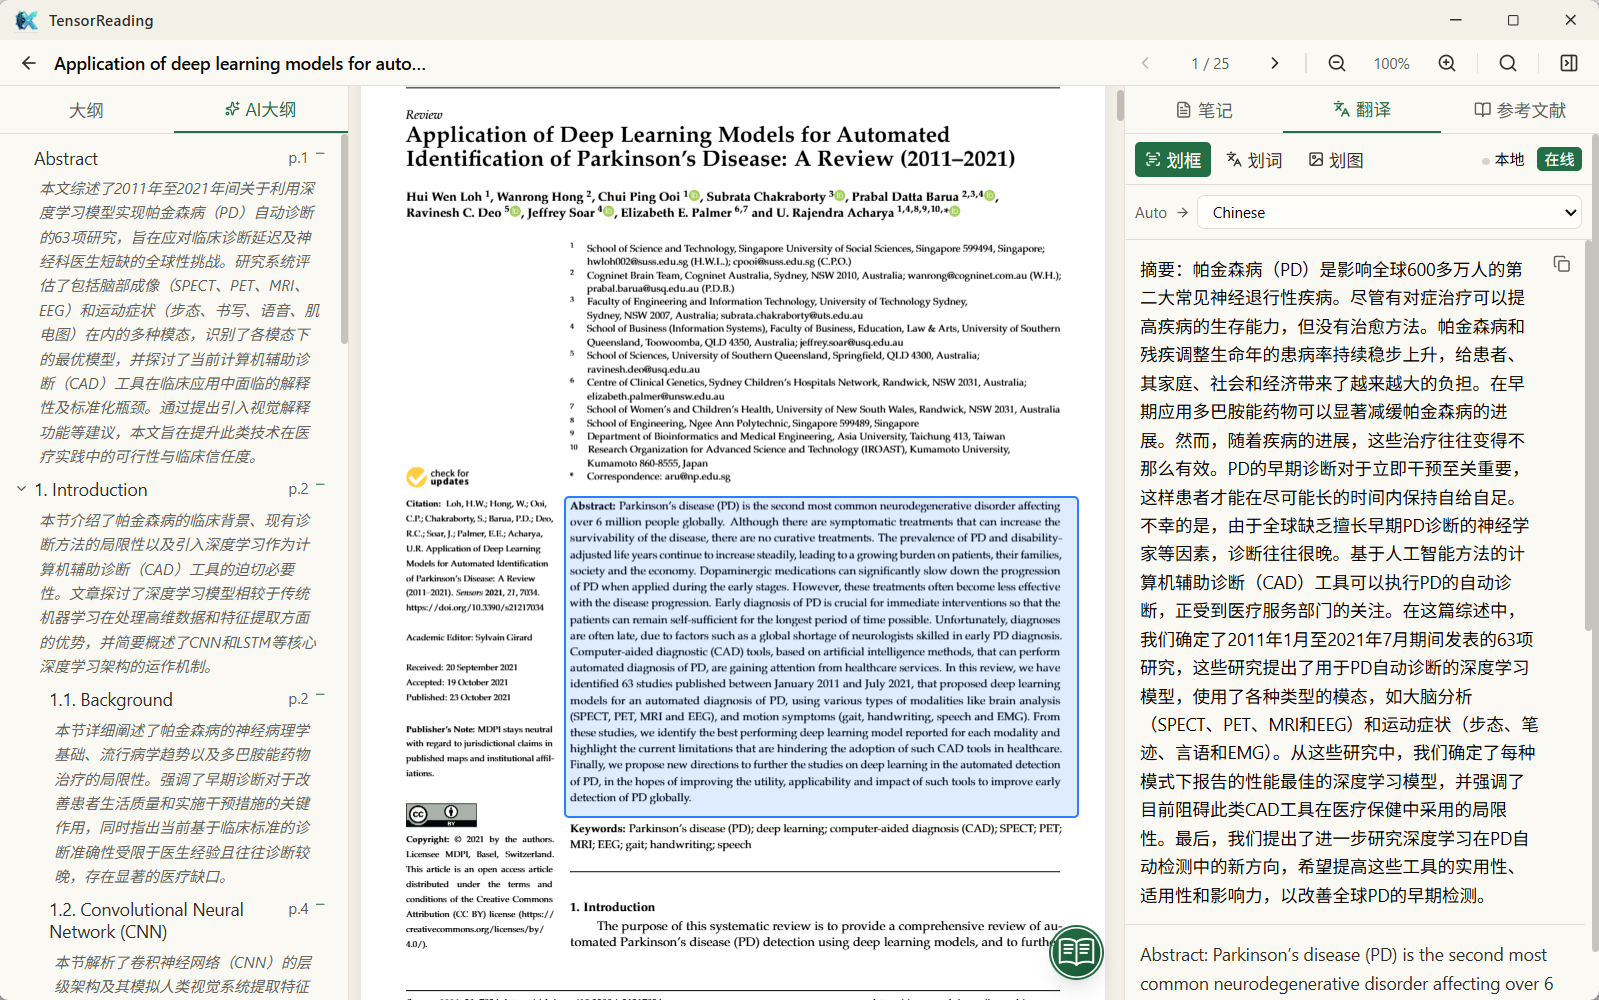
Task: Open ORCID icon next to Ravinesh C. Deo
Action: point(515,212)
